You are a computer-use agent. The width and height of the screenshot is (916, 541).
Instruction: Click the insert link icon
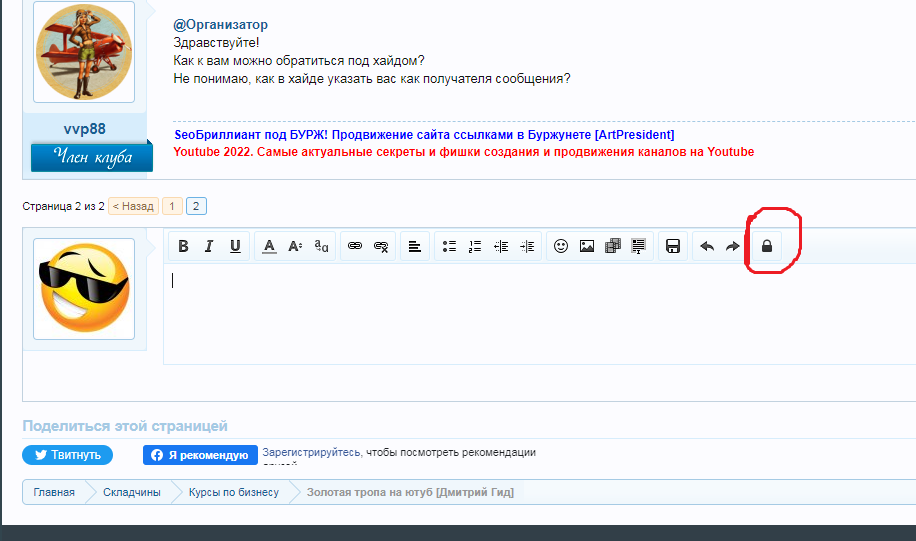pos(354,246)
